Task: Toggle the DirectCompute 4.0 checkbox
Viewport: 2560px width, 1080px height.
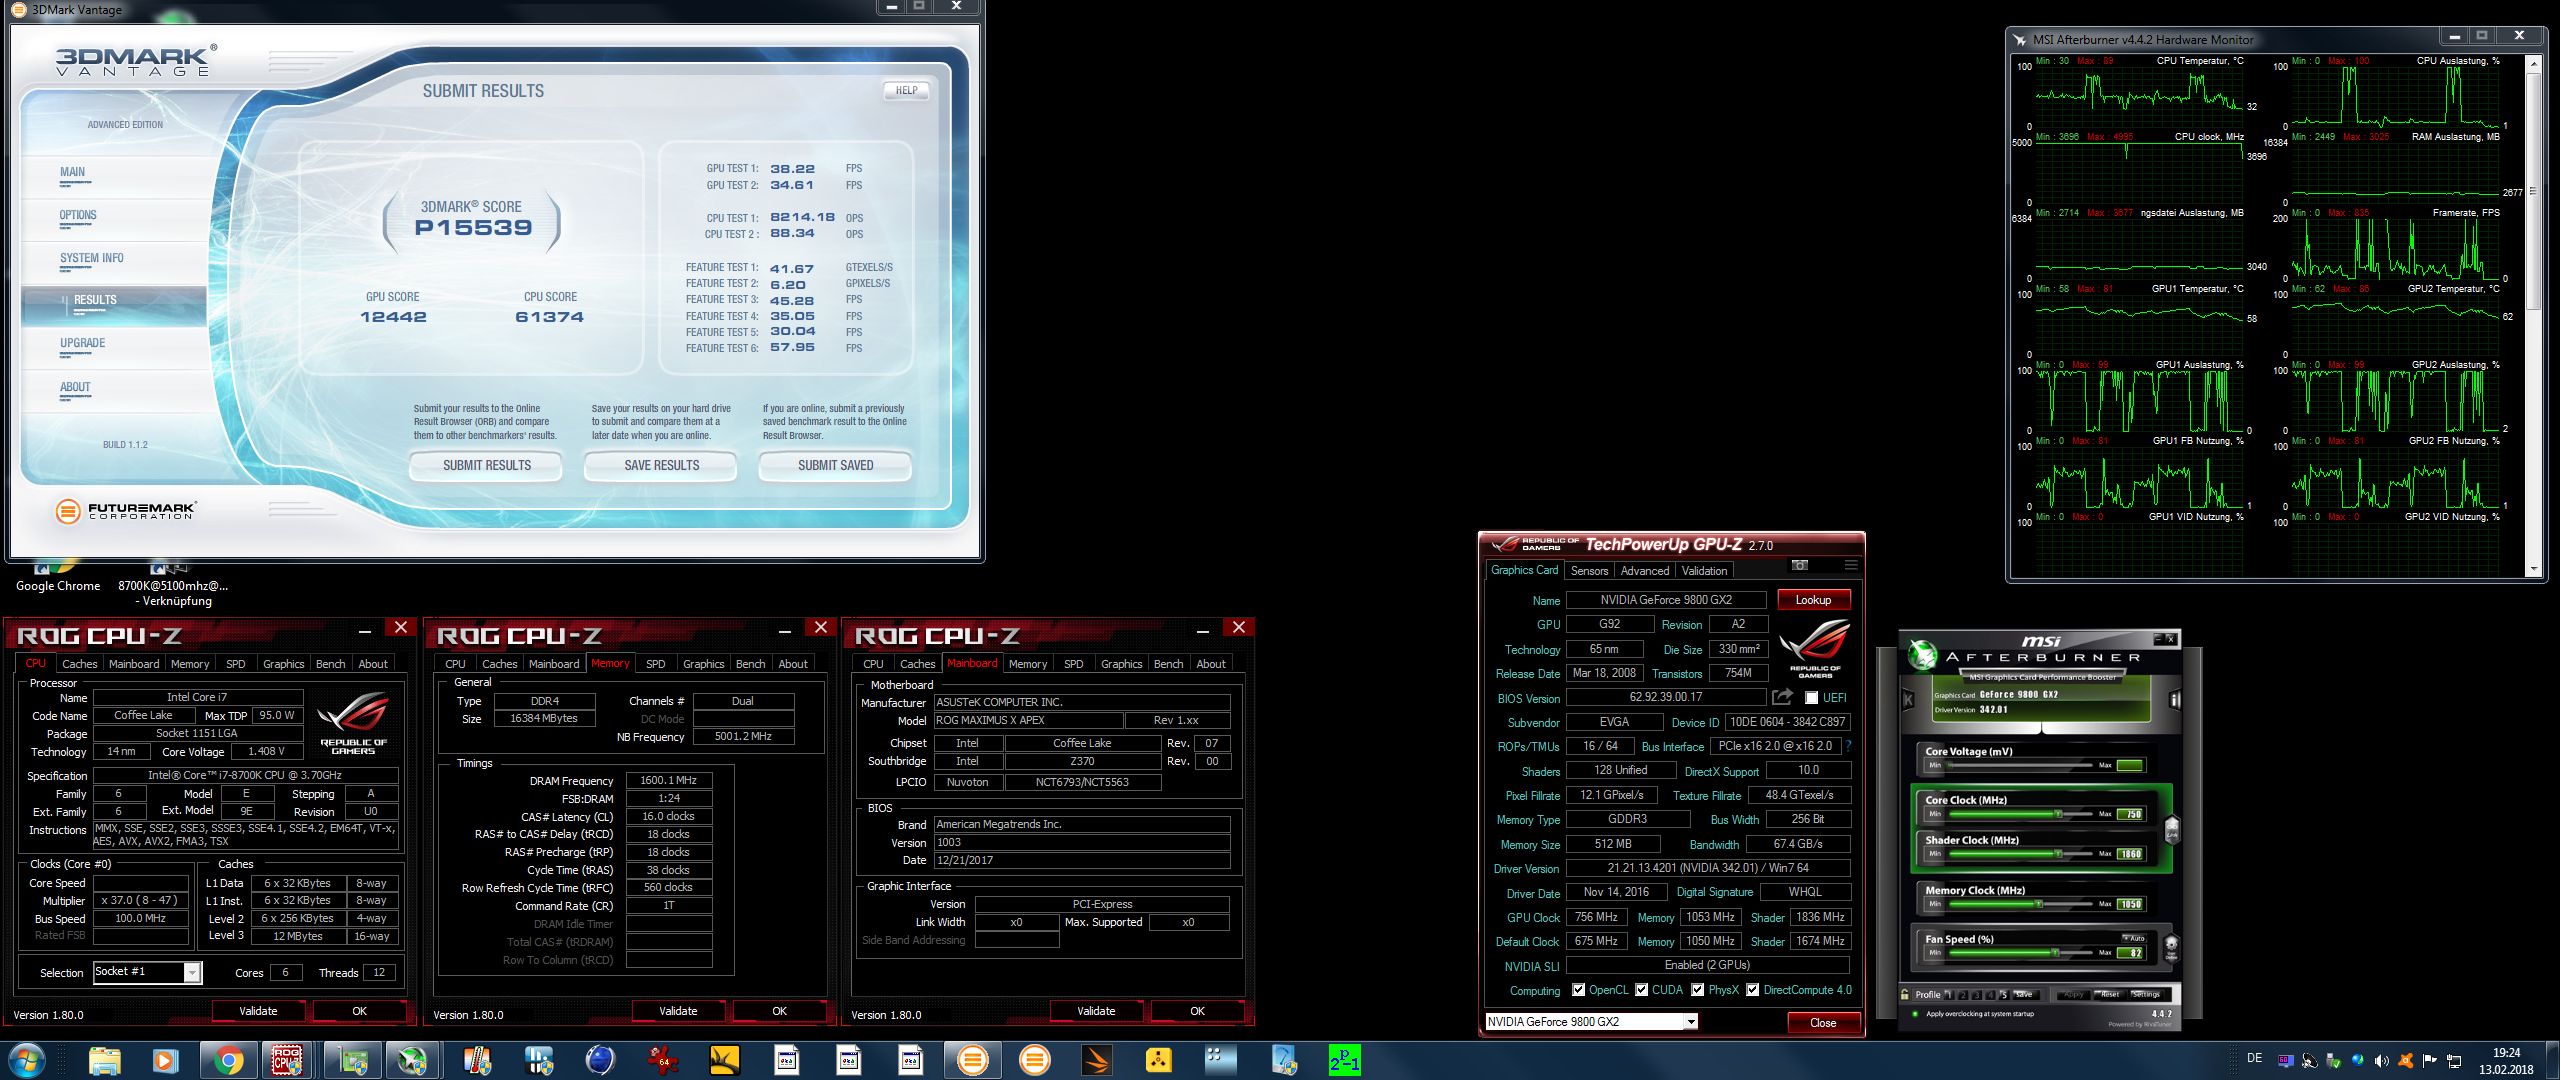Action: point(1752,990)
